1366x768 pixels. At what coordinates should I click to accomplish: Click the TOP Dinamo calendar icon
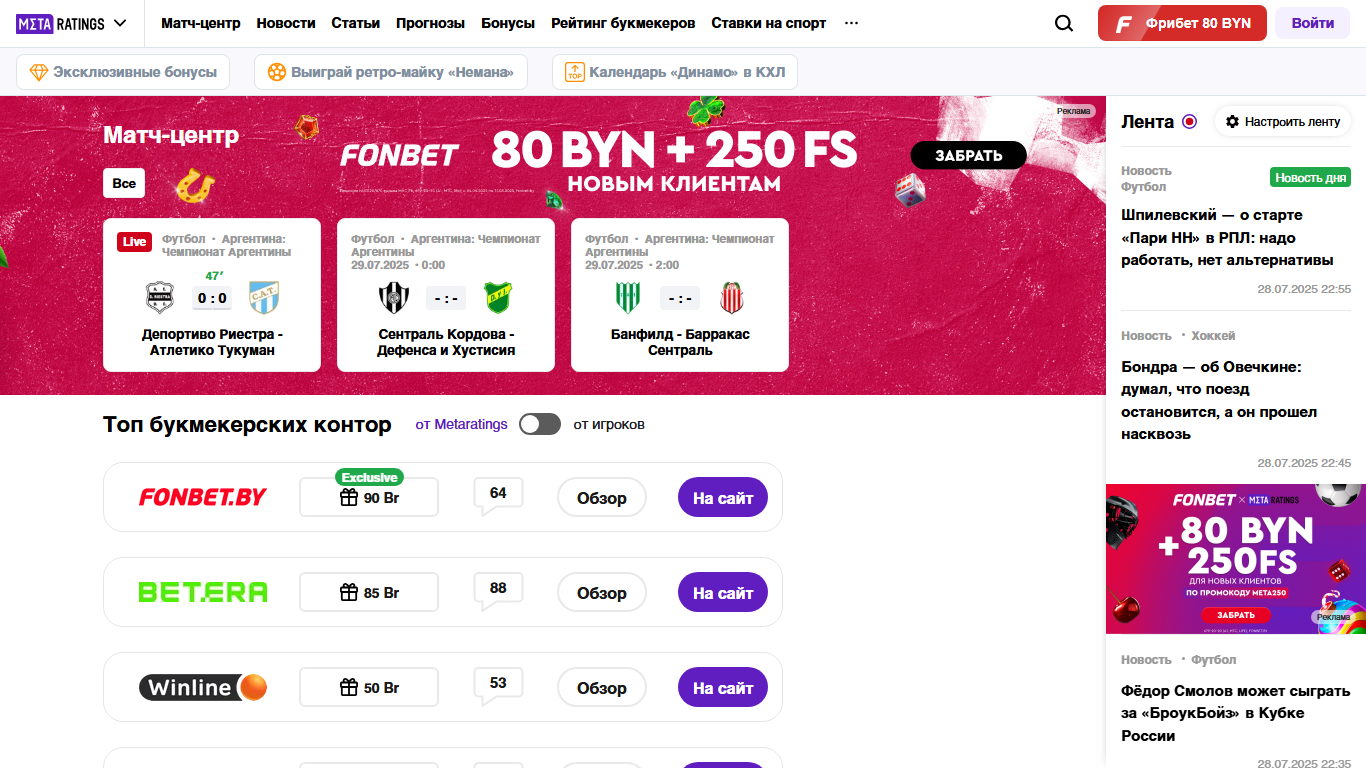click(x=575, y=72)
